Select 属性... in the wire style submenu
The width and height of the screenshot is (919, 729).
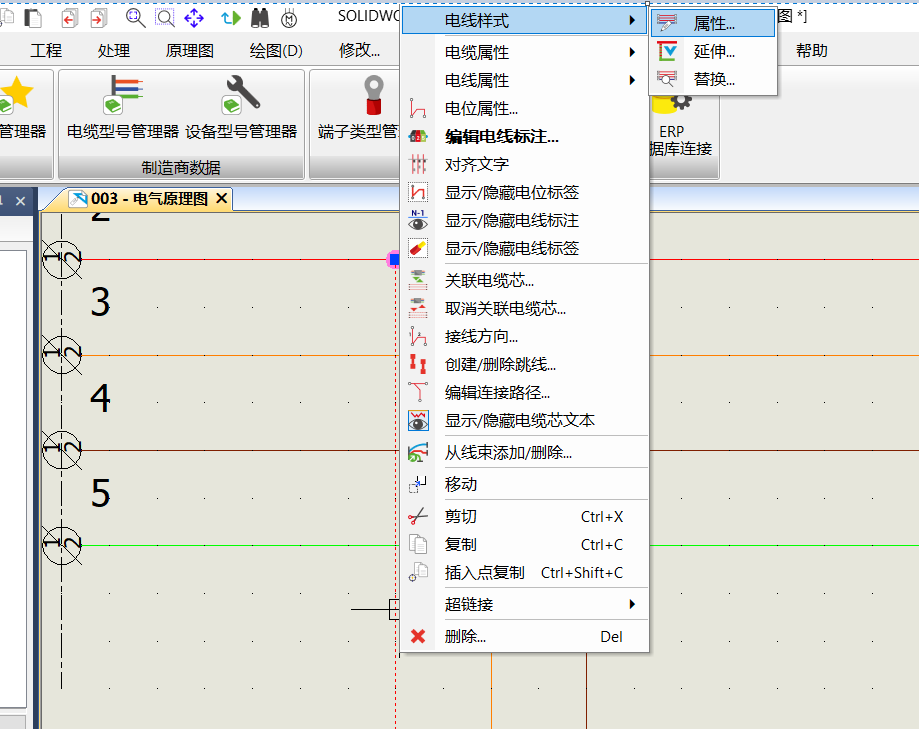pyautogui.click(x=714, y=23)
